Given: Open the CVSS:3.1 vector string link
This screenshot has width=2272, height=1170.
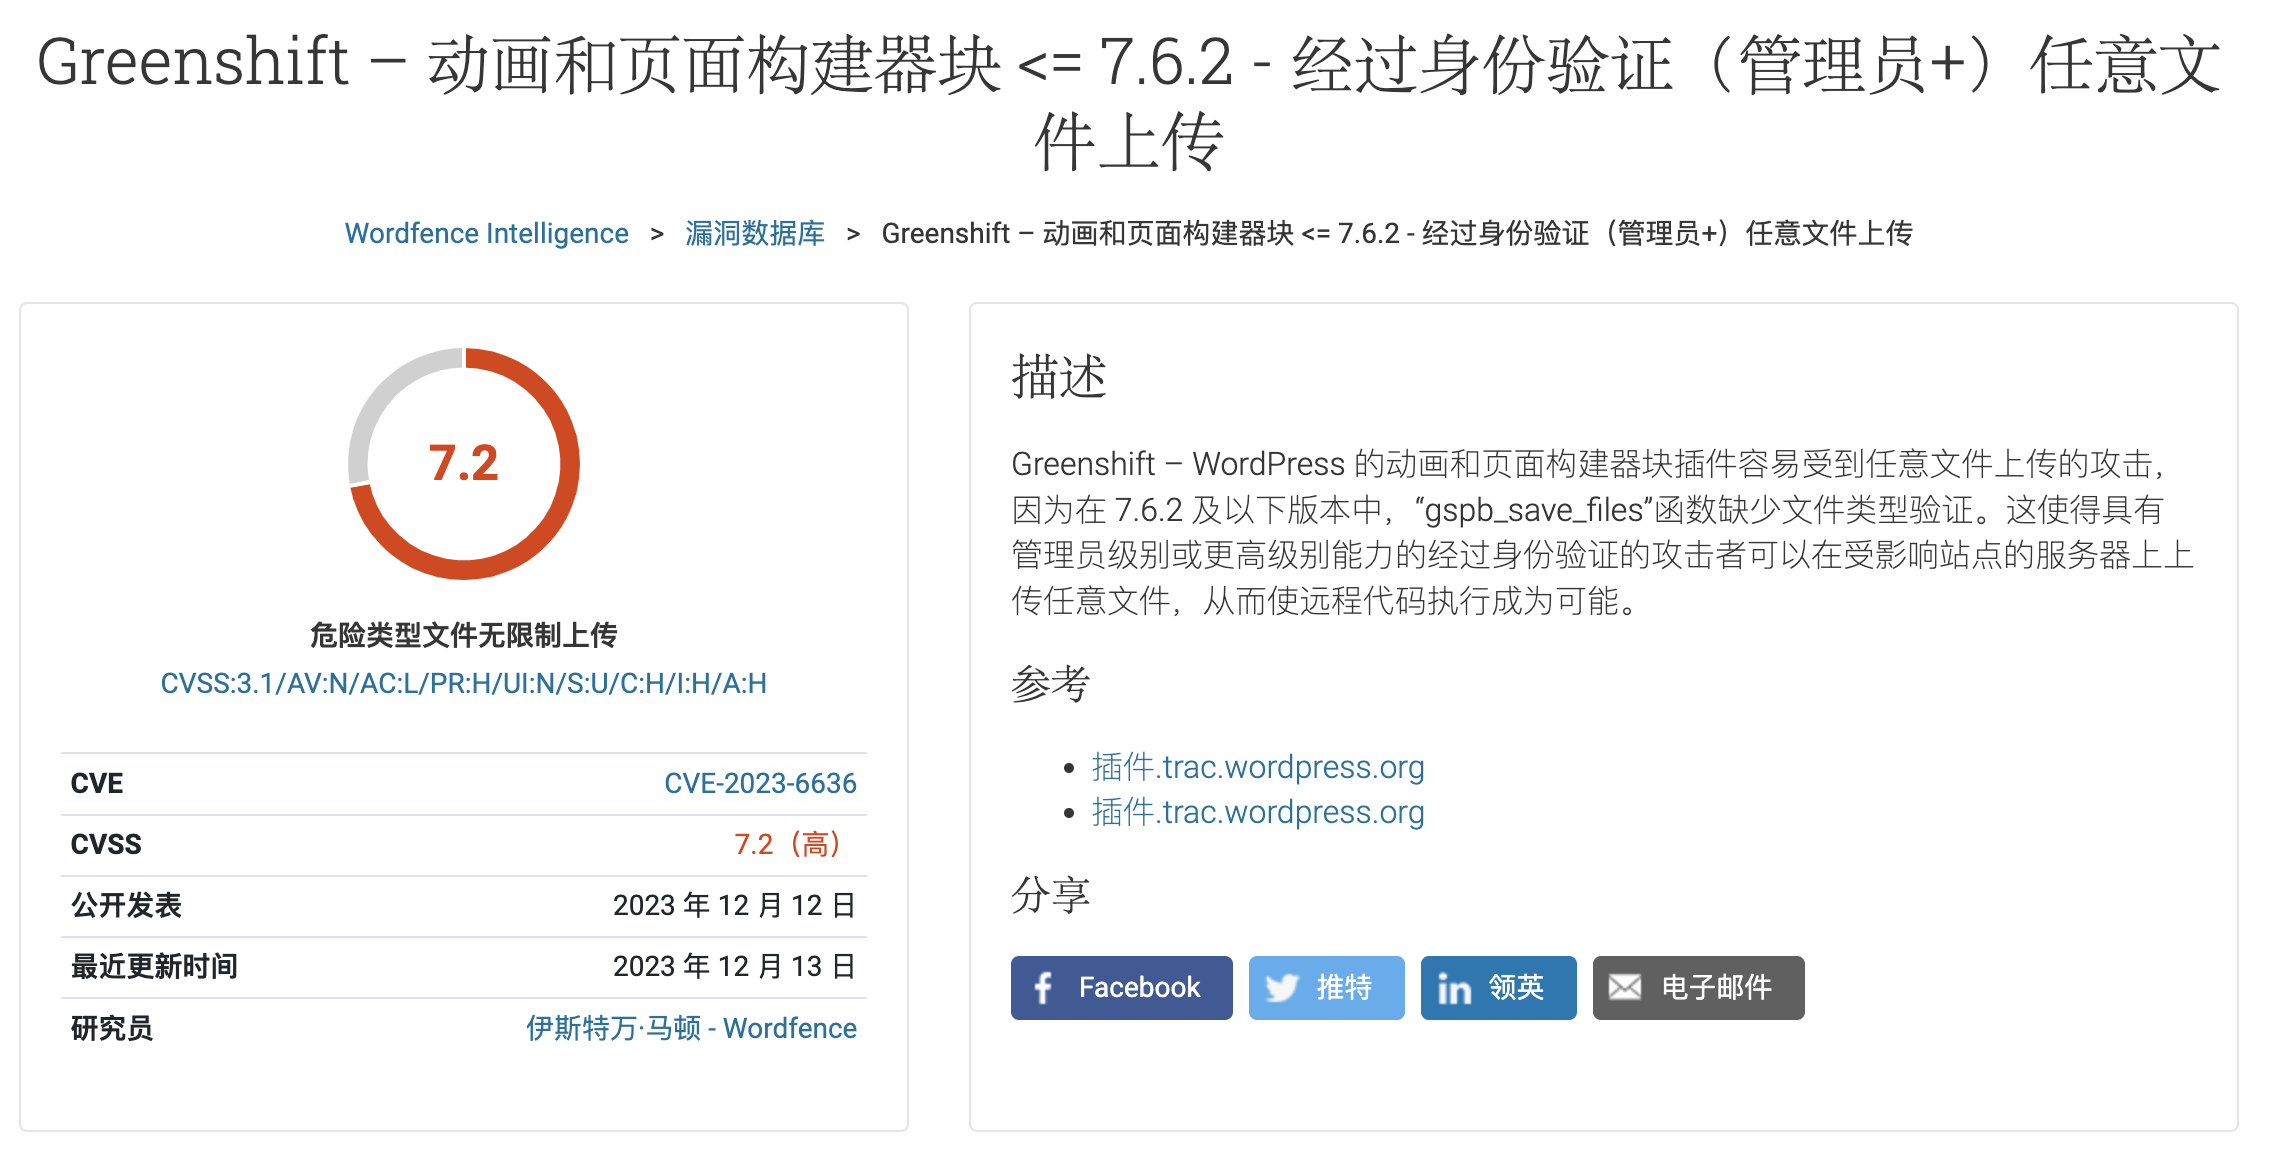Looking at the screenshot, I should [x=464, y=683].
